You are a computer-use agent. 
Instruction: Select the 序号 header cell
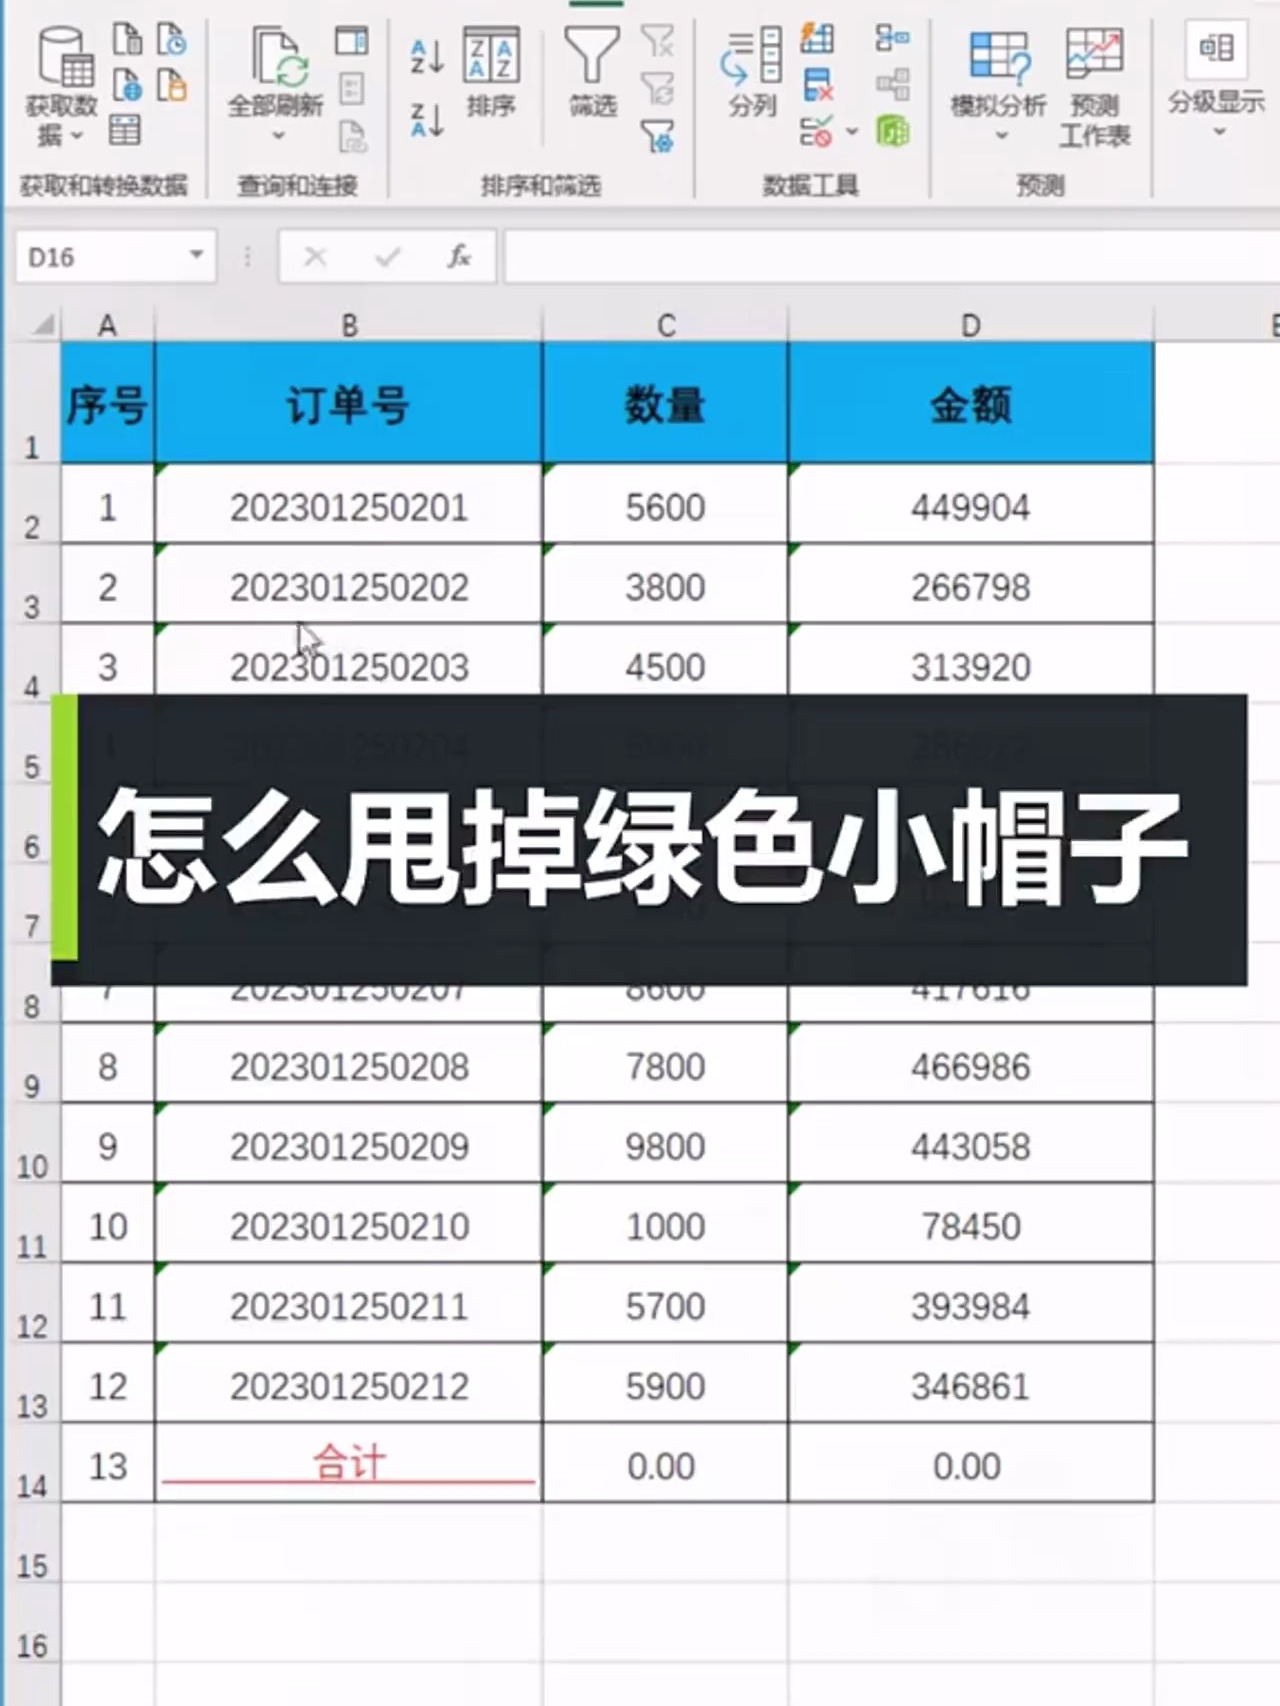click(108, 403)
